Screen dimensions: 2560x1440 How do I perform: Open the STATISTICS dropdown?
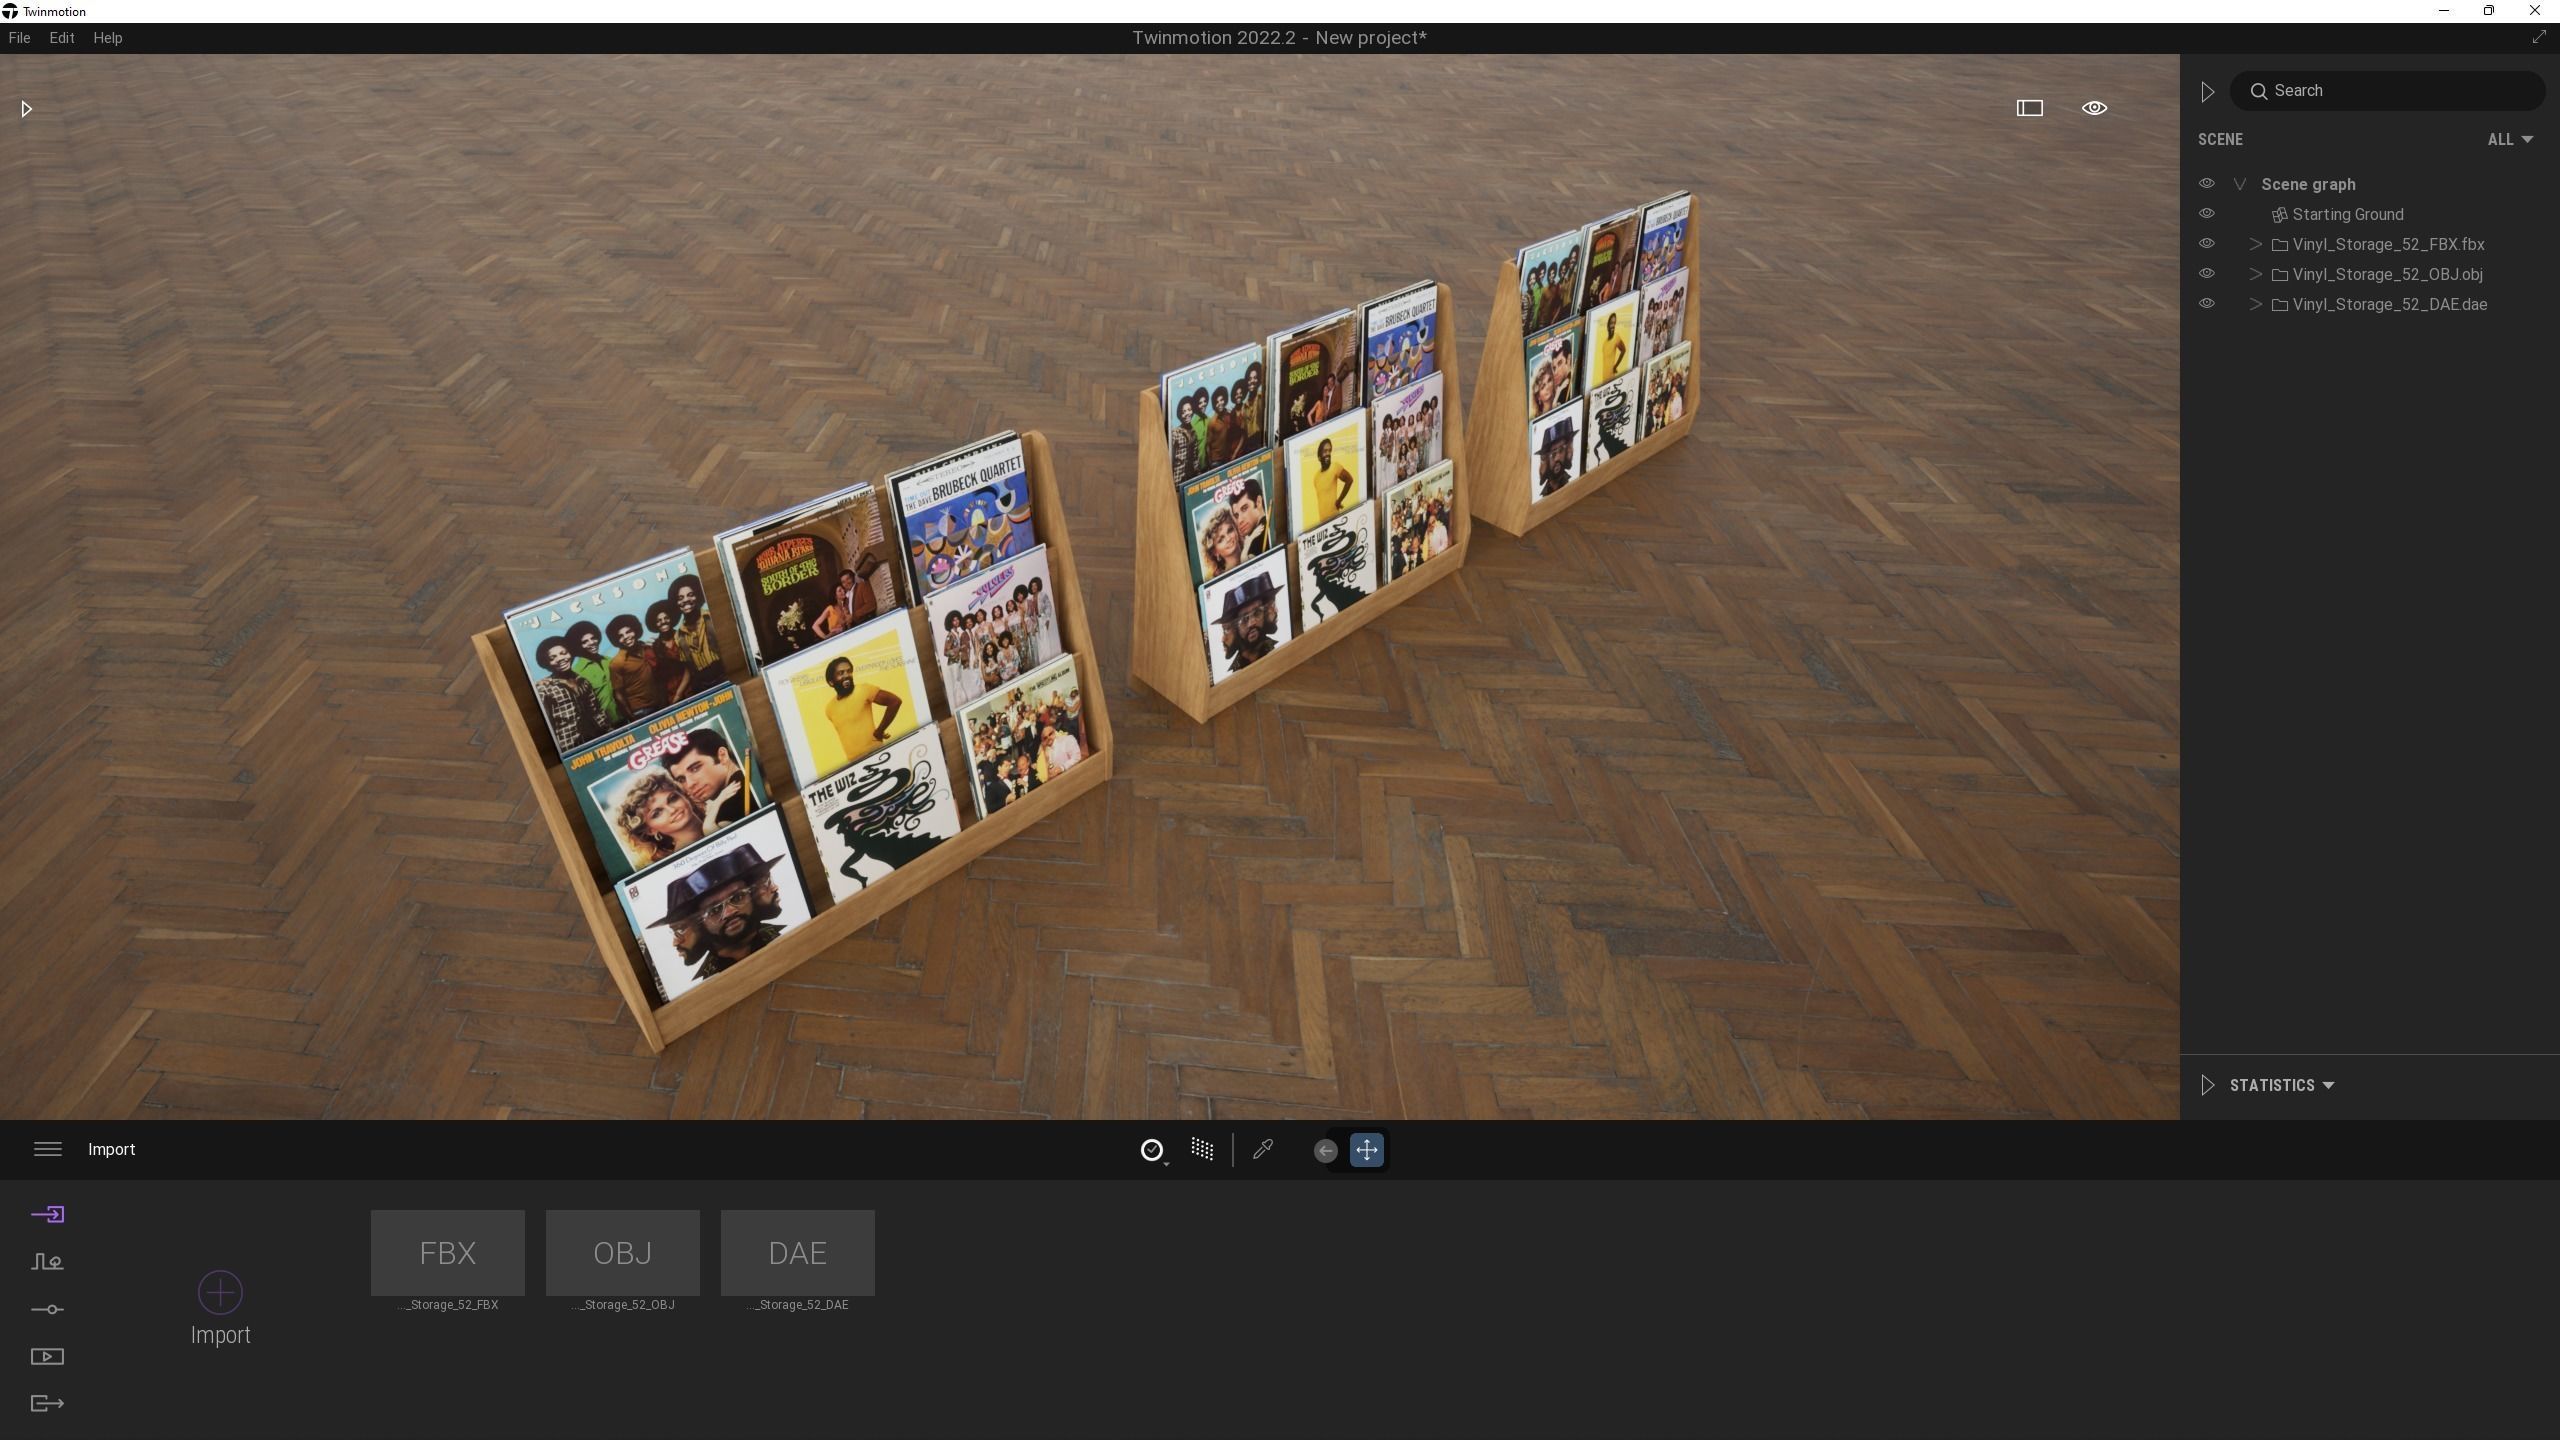click(x=2282, y=1085)
